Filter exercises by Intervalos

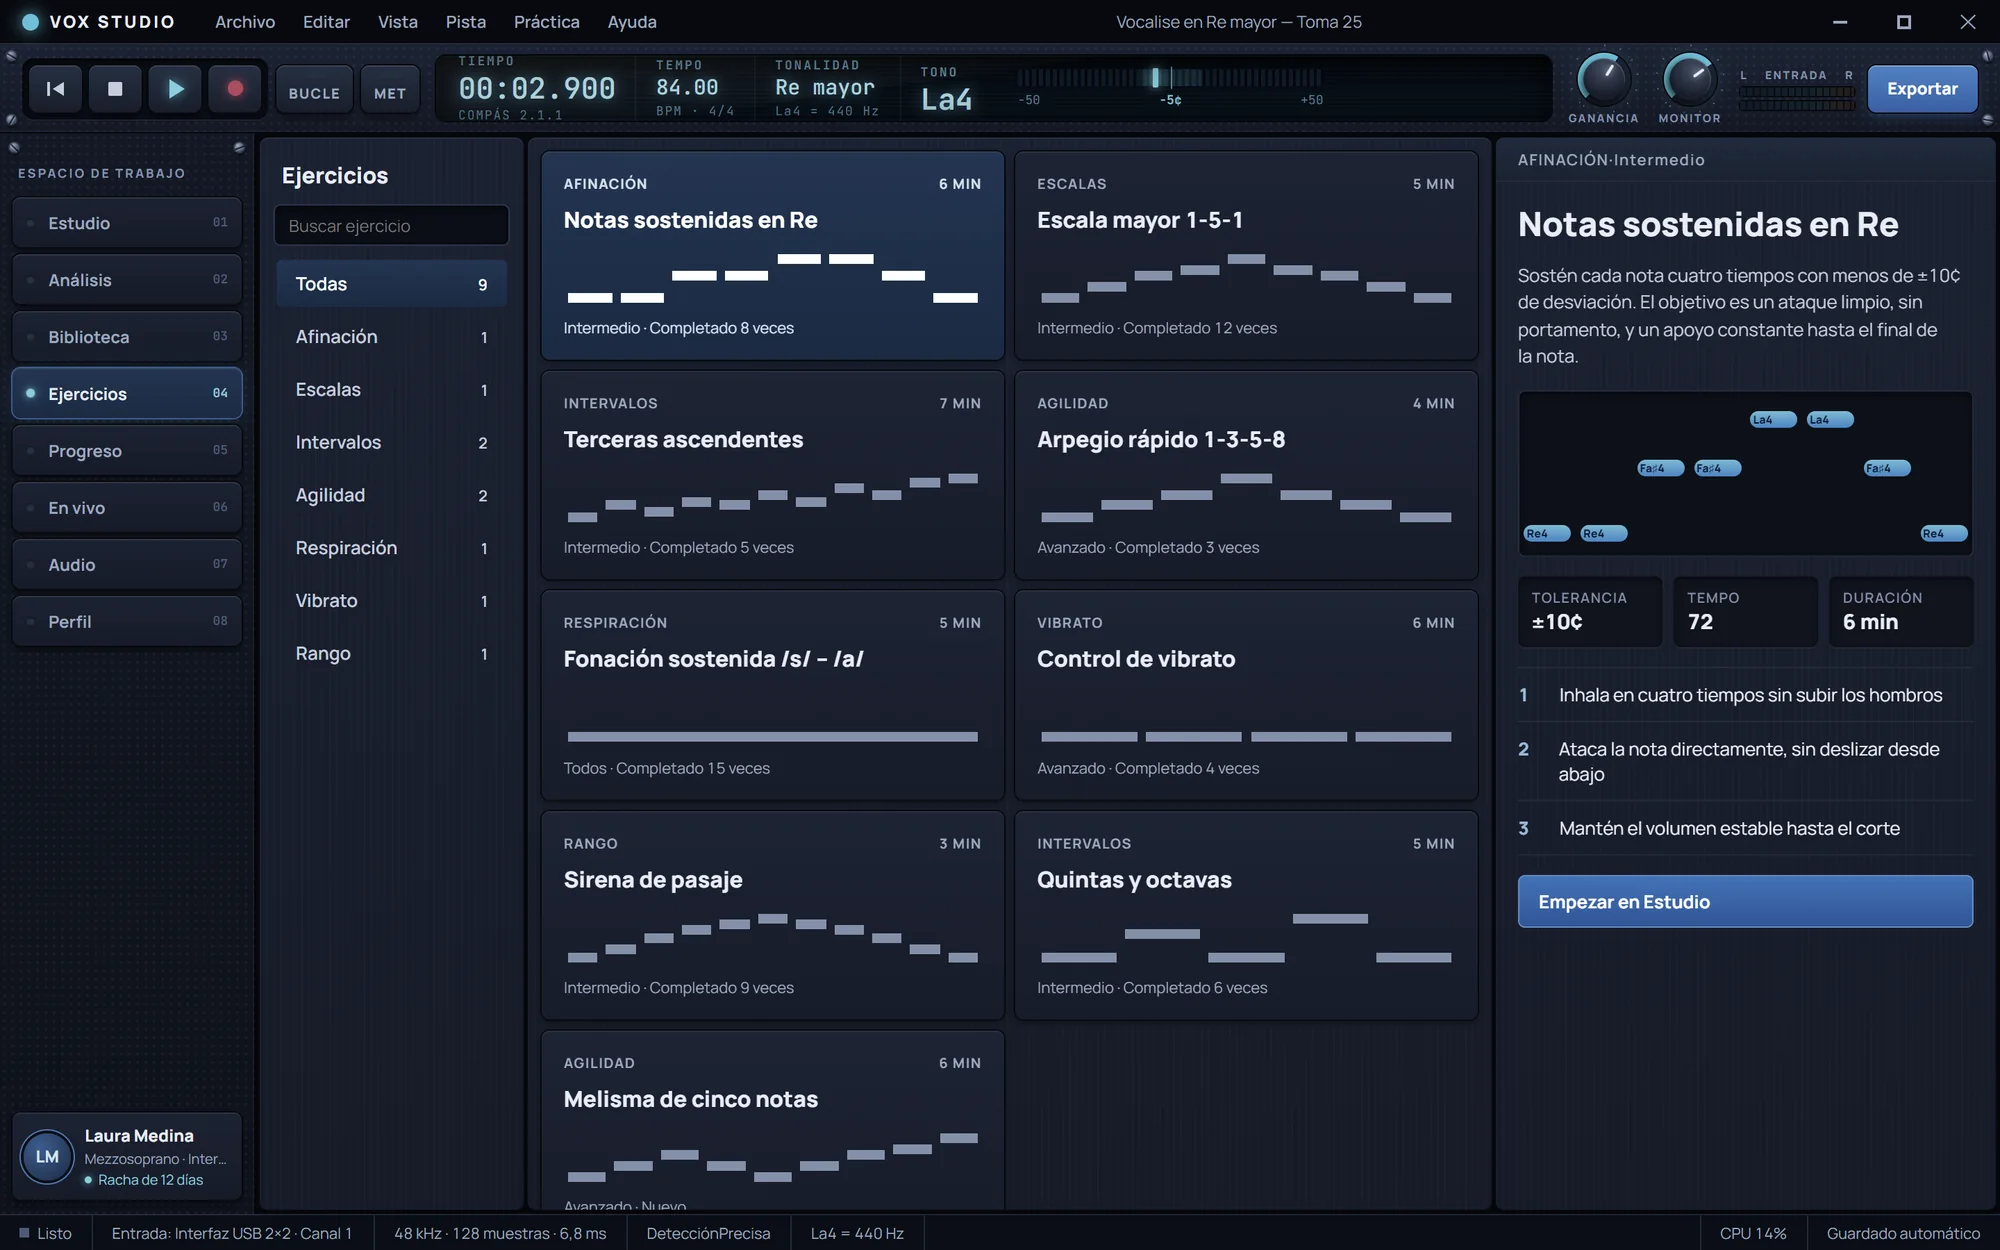(391, 442)
